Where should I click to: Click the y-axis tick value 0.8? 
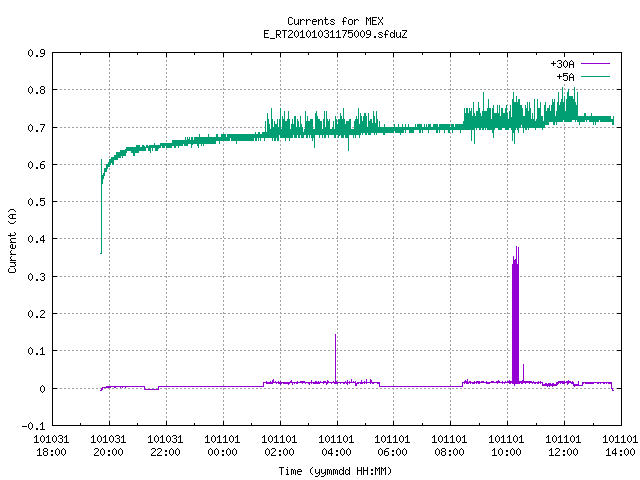(x=36, y=90)
